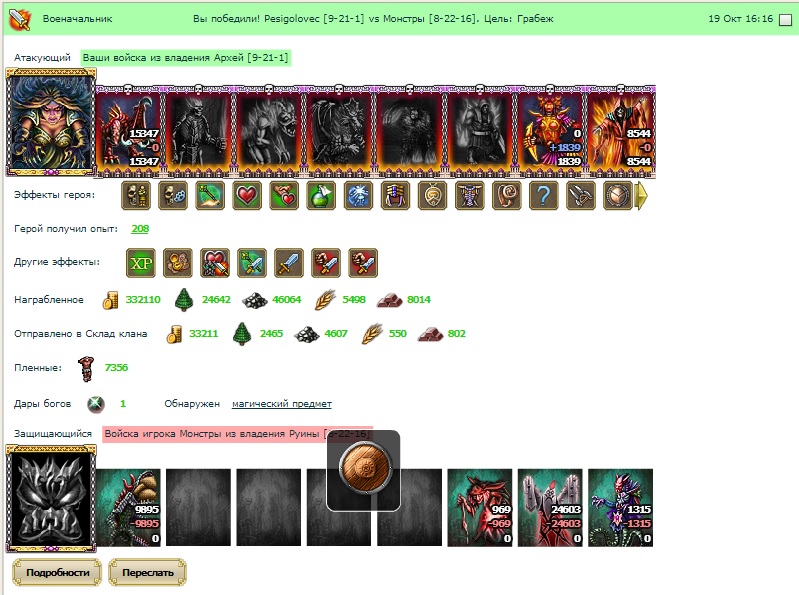The width and height of the screenshot is (799, 595).
Task: Click the green potion flask effect icon
Action: tap(322, 196)
